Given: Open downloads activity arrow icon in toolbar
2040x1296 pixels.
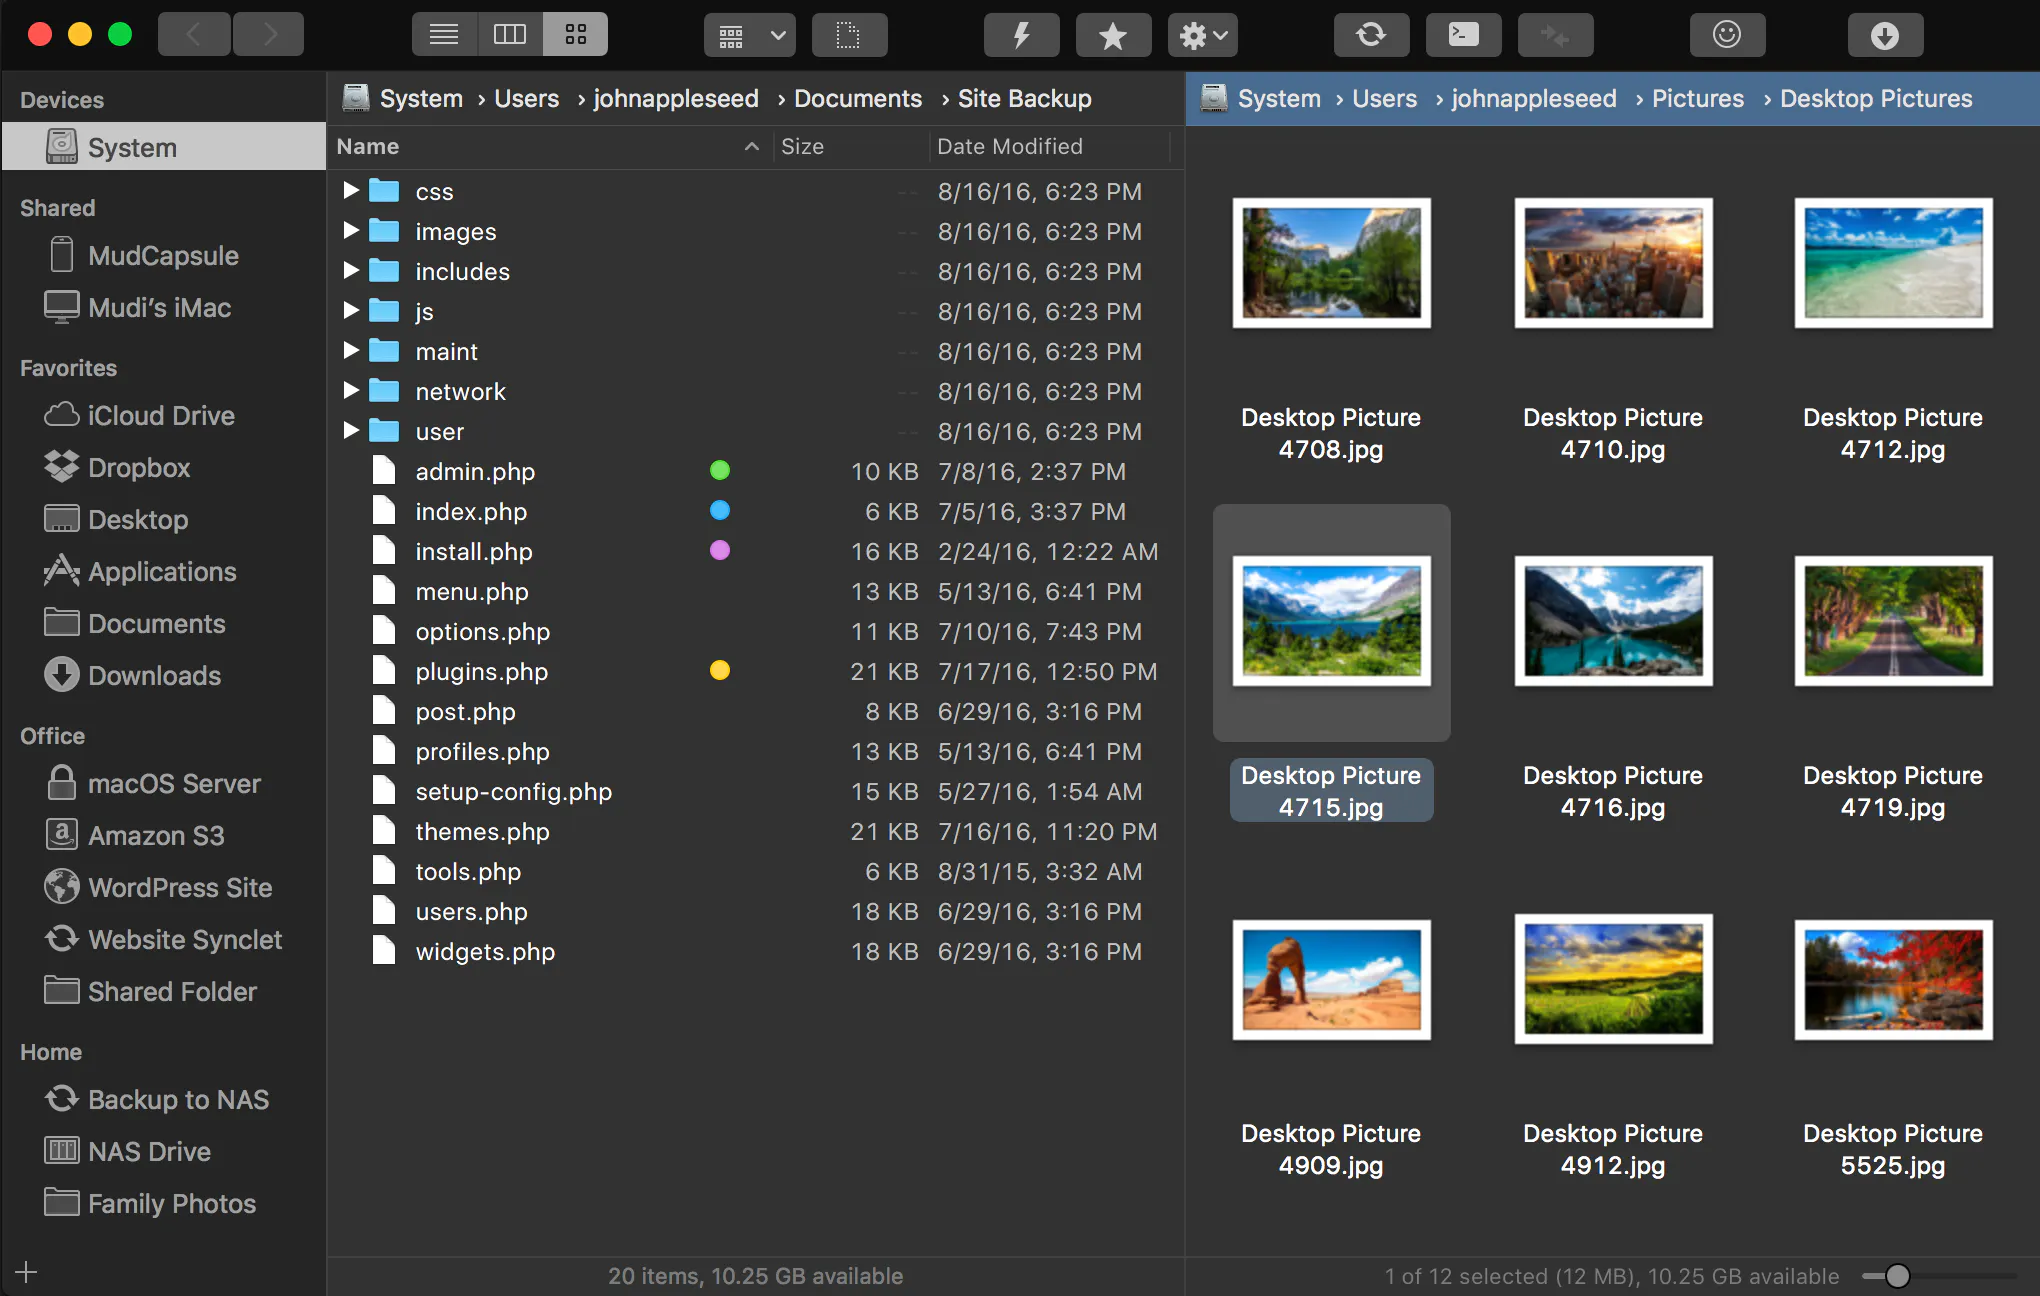Looking at the screenshot, I should click(x=1885, y=36).
